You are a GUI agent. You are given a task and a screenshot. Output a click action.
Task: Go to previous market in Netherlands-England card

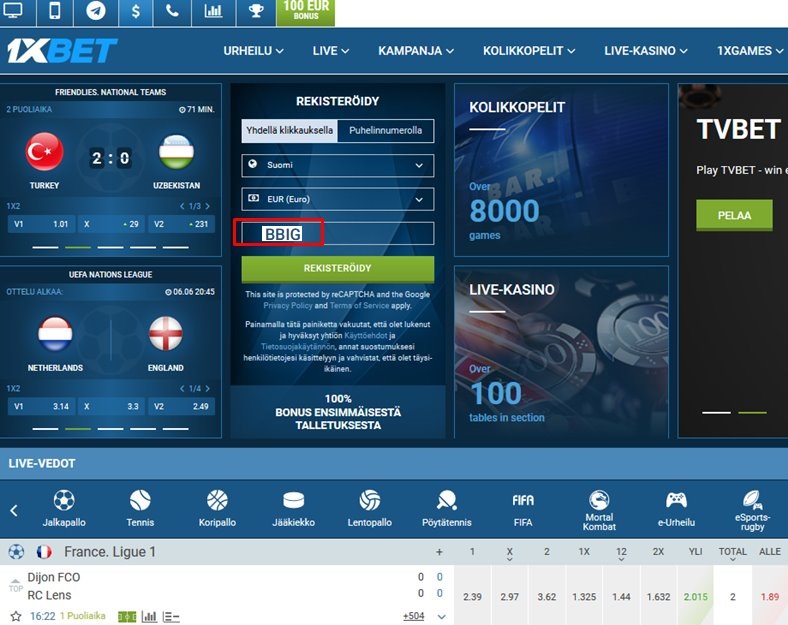(182, 388)
